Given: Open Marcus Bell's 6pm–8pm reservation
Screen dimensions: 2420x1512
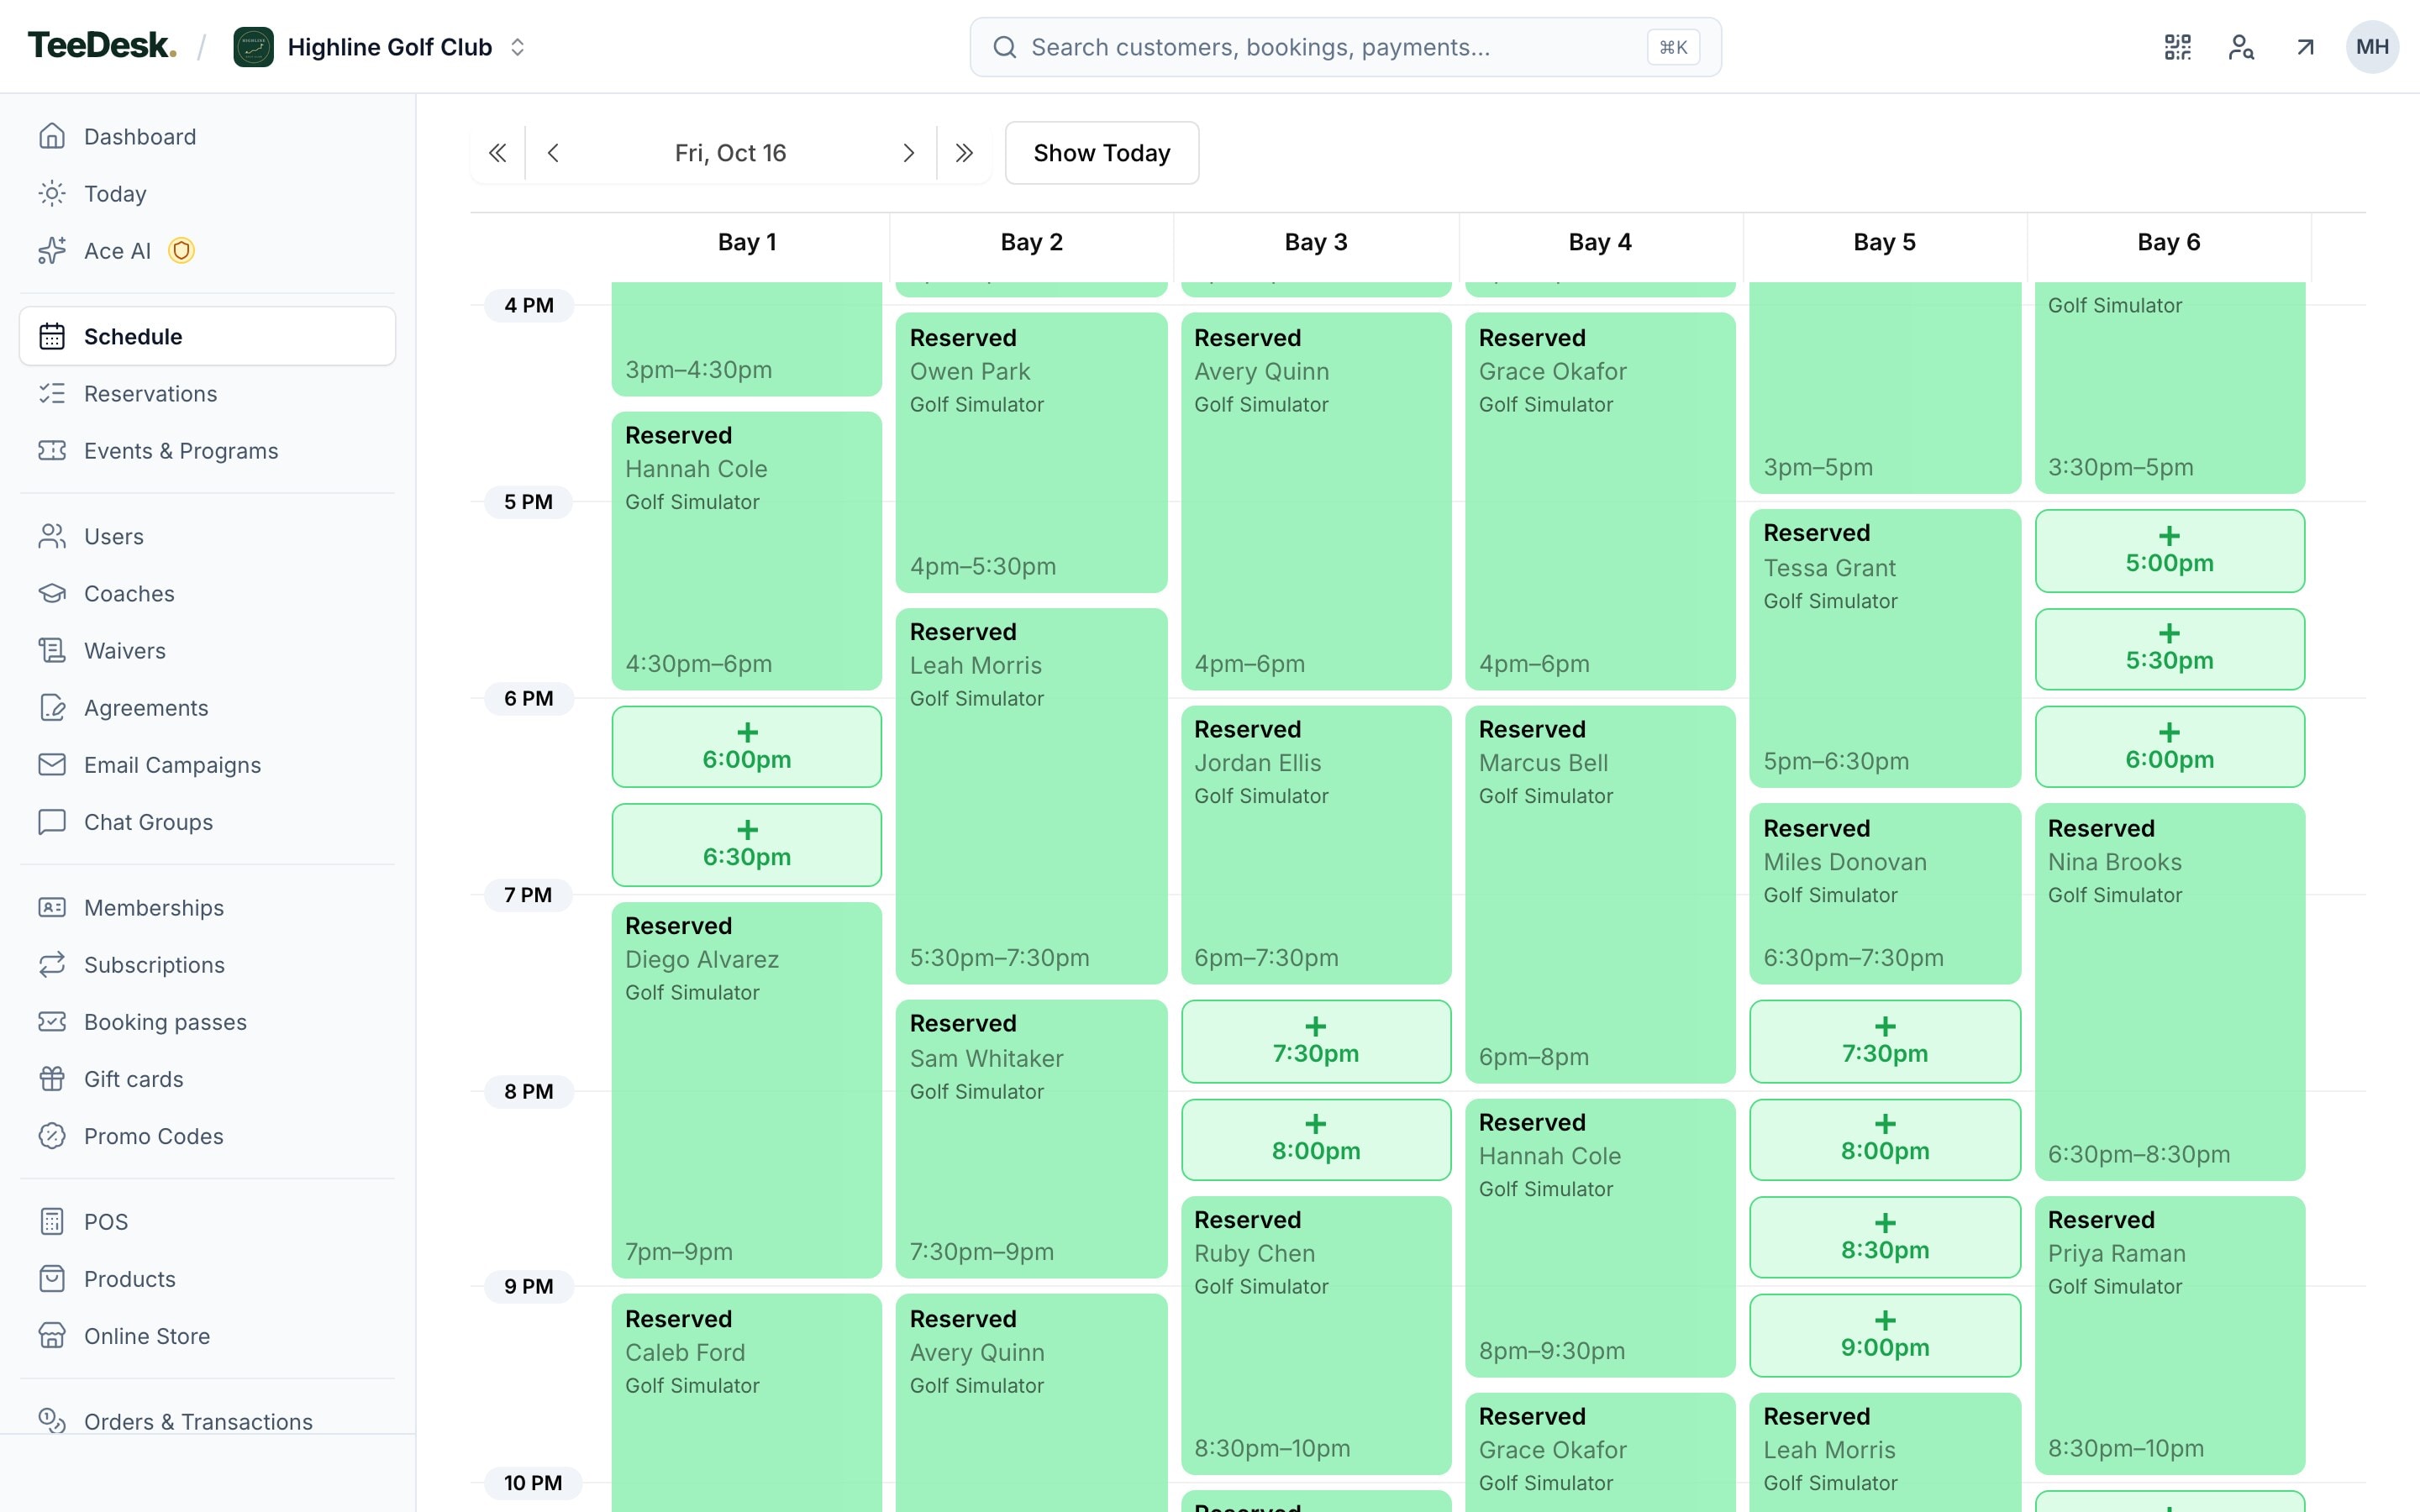Looking at the screenshot, I should tap(1600, 894).
